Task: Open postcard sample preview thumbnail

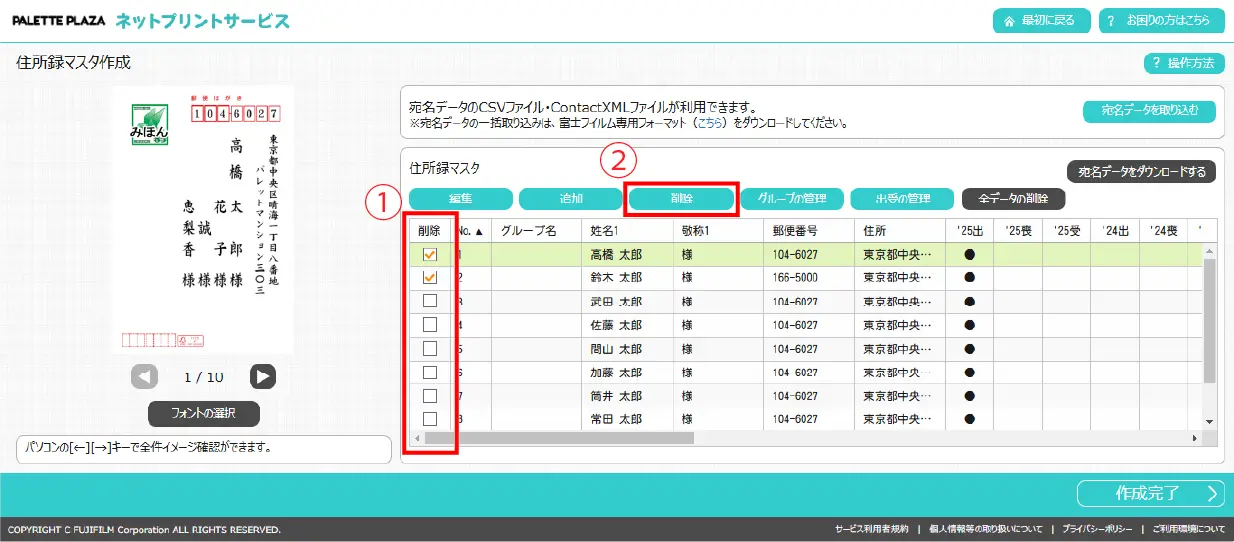Action: click(x=203, y=220)
